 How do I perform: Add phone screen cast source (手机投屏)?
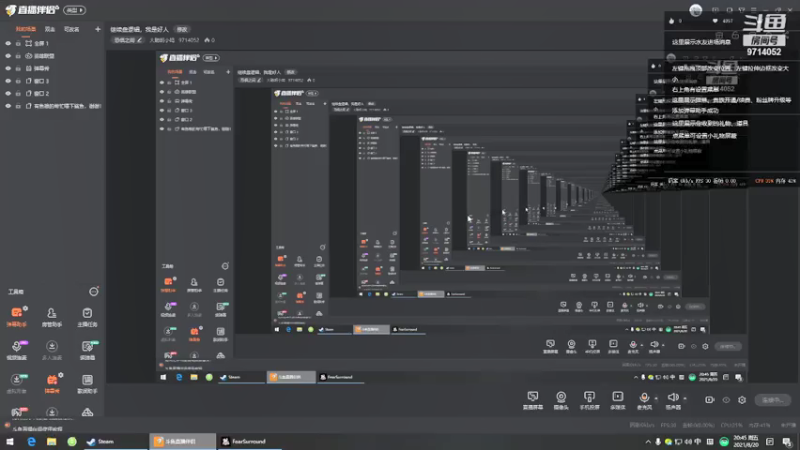click(x=589, y=400)
